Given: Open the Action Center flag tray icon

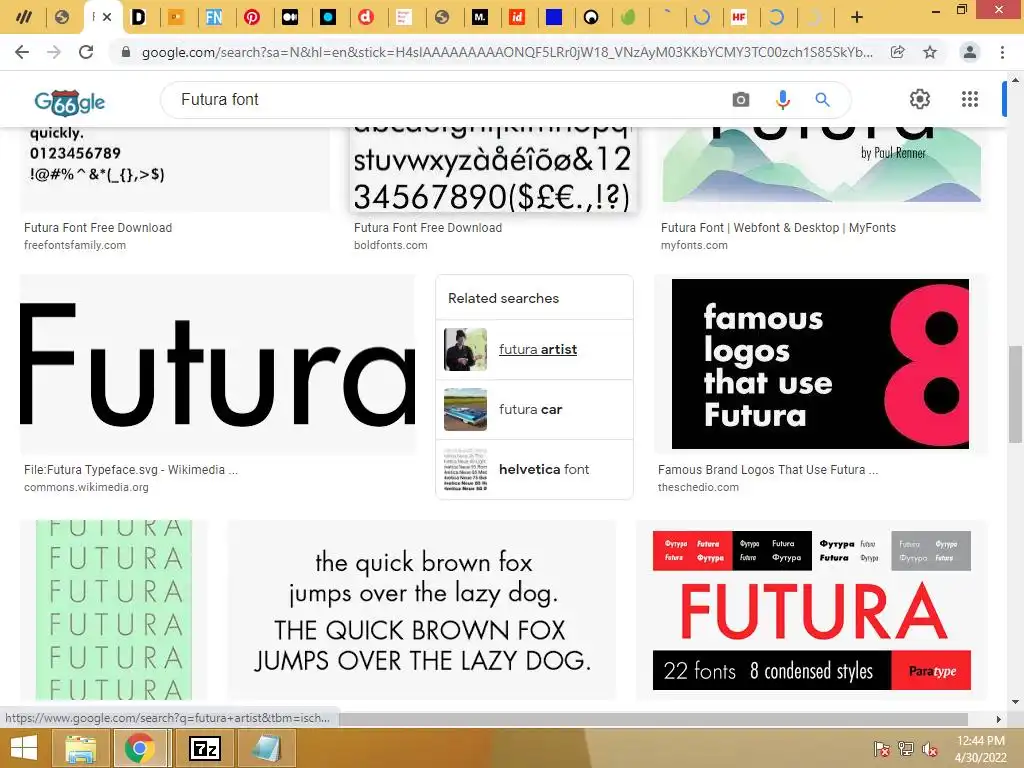Looking at the screenshot, I should point(882,749).
